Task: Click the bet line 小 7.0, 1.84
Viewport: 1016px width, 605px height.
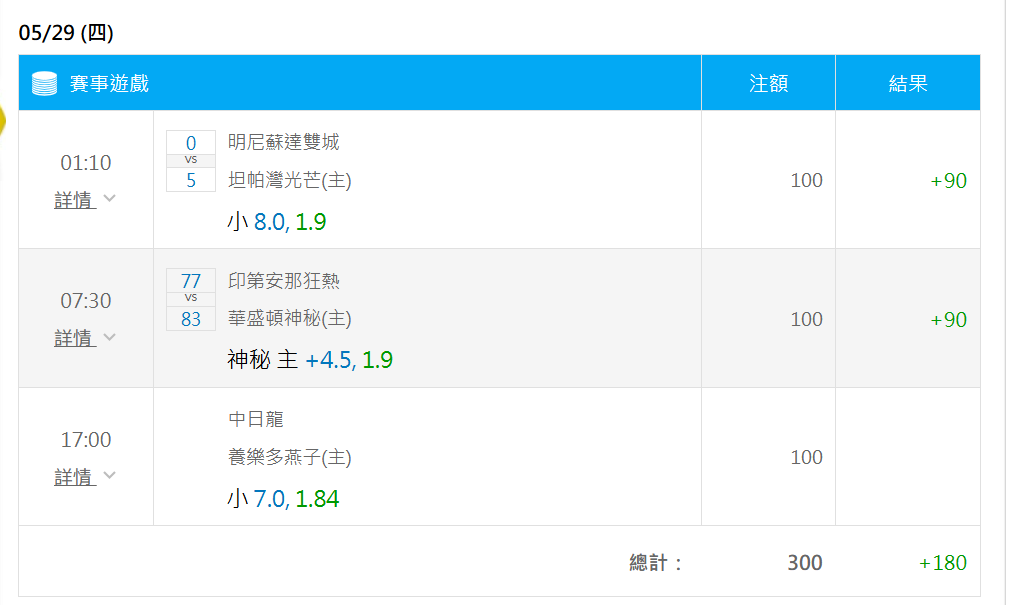Action: click(x=283, y=499)
